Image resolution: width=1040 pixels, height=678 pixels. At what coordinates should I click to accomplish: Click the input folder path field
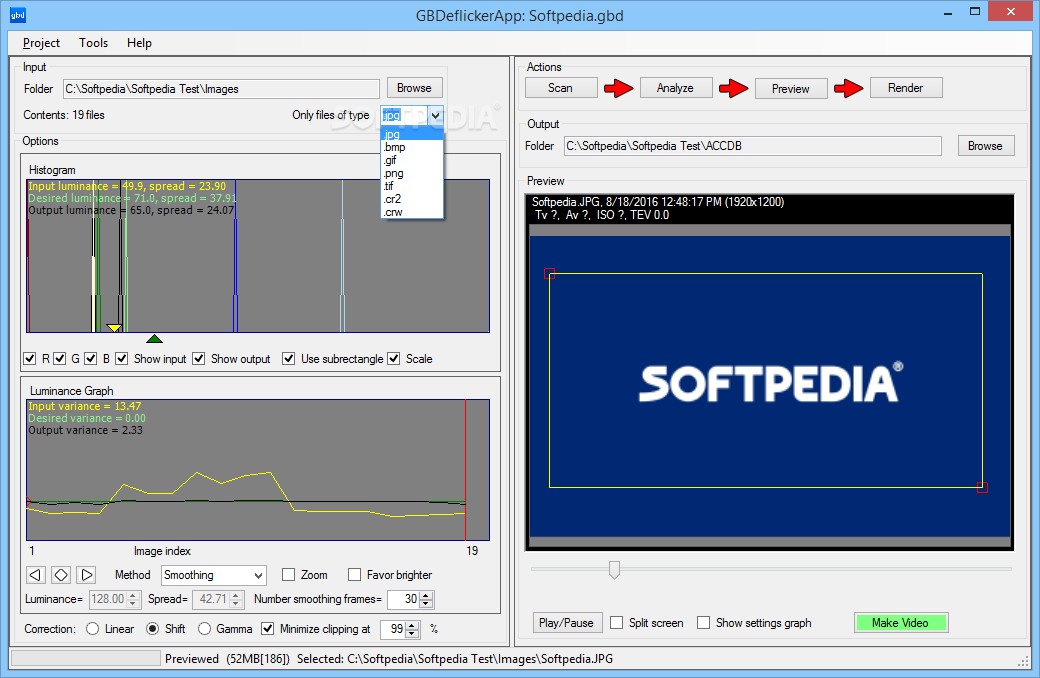[221, 89]
